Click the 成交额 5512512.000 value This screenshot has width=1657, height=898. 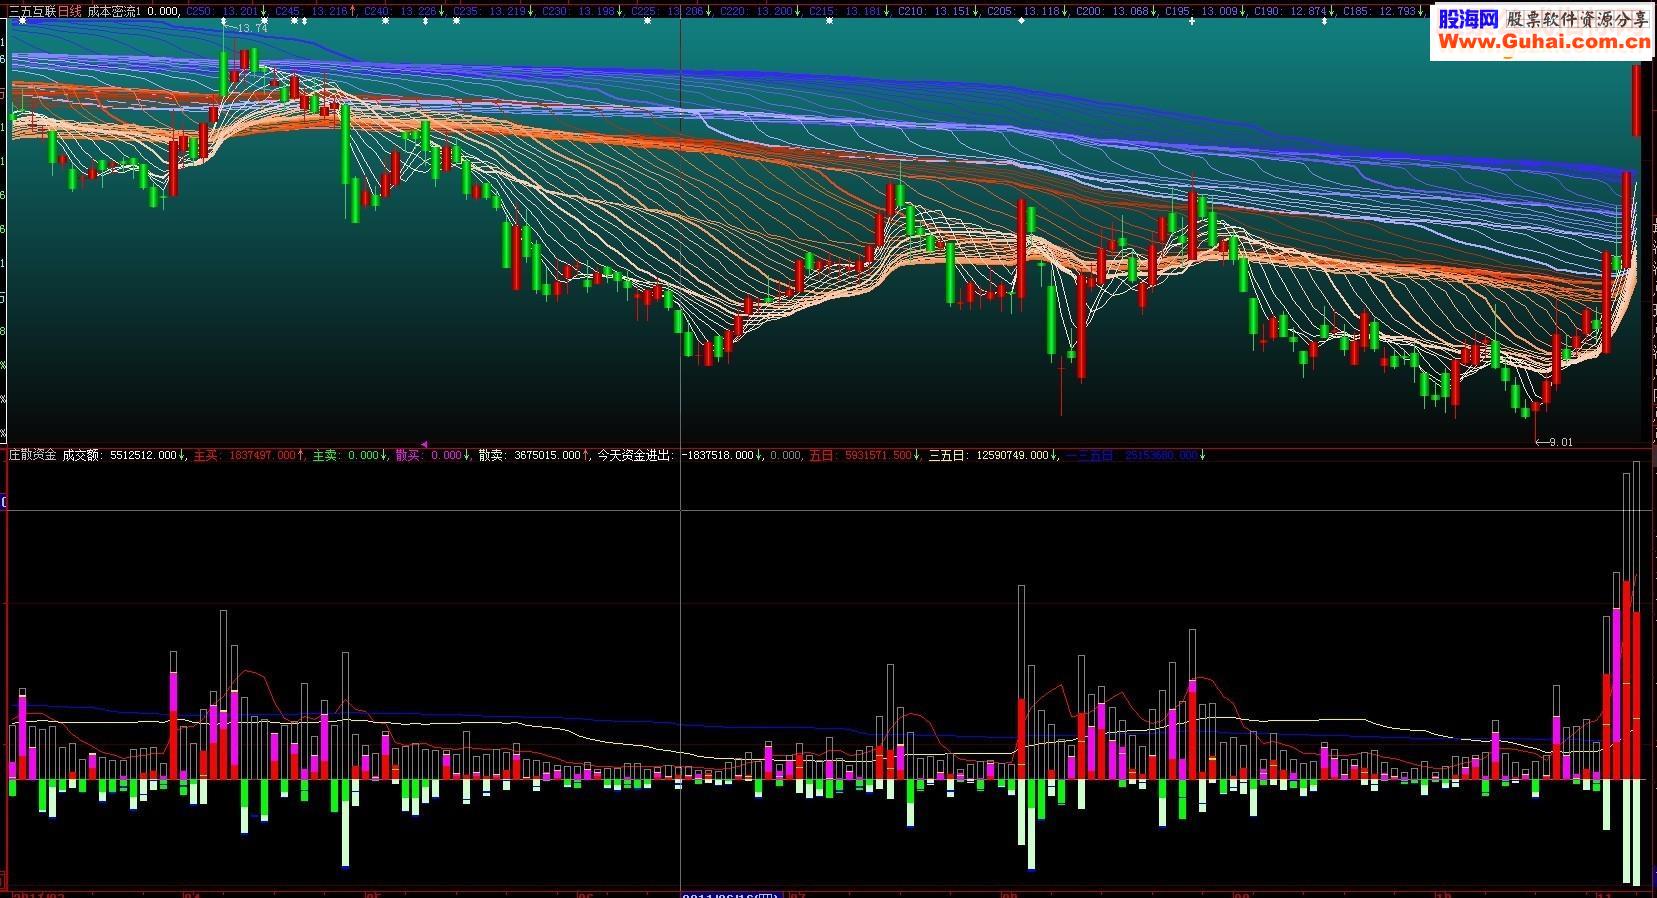pos(124,455)
